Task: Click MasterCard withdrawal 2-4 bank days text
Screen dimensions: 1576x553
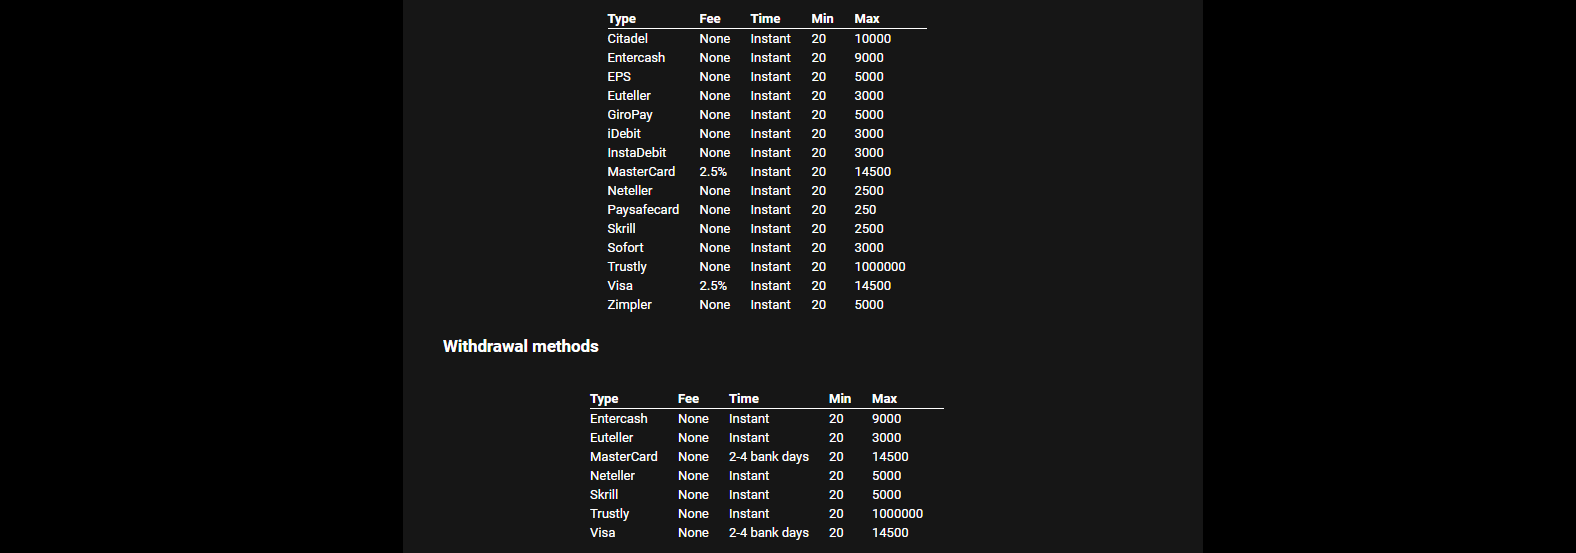Action: (x=769, y=457)
